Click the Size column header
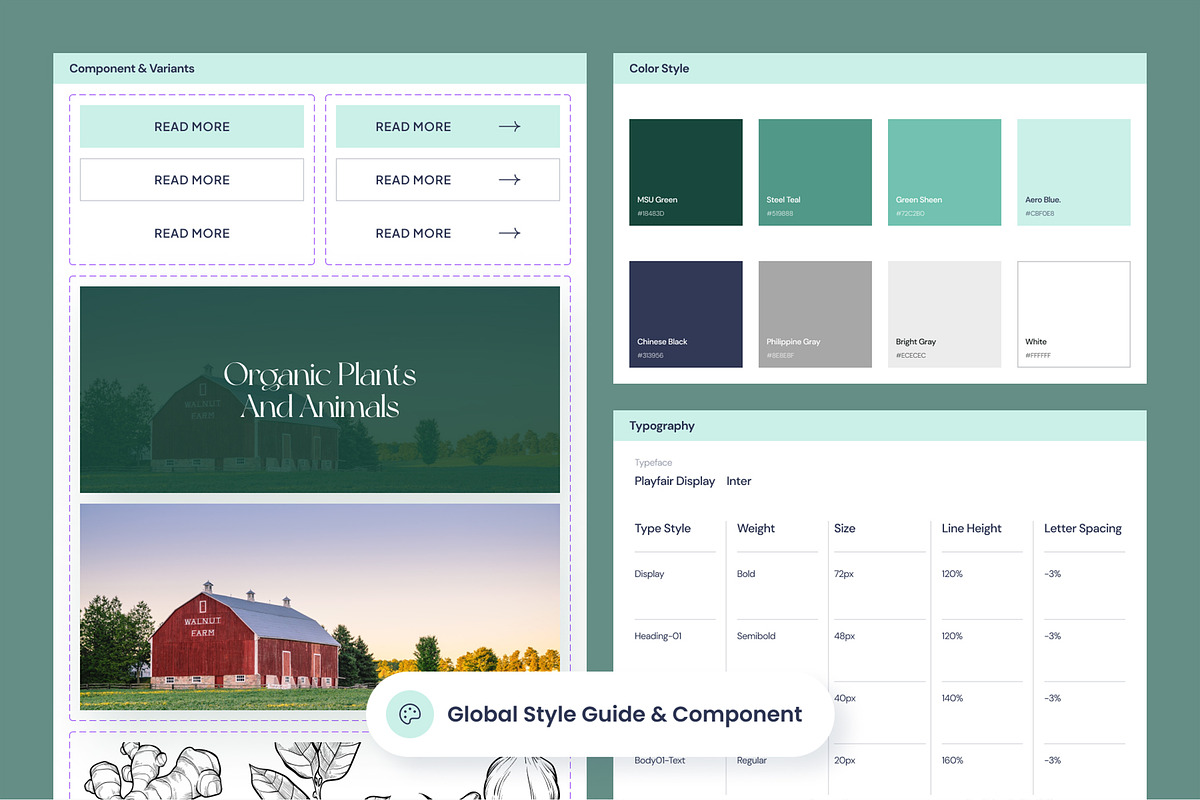Screen dimensions: 1200x800 point(845,528)
